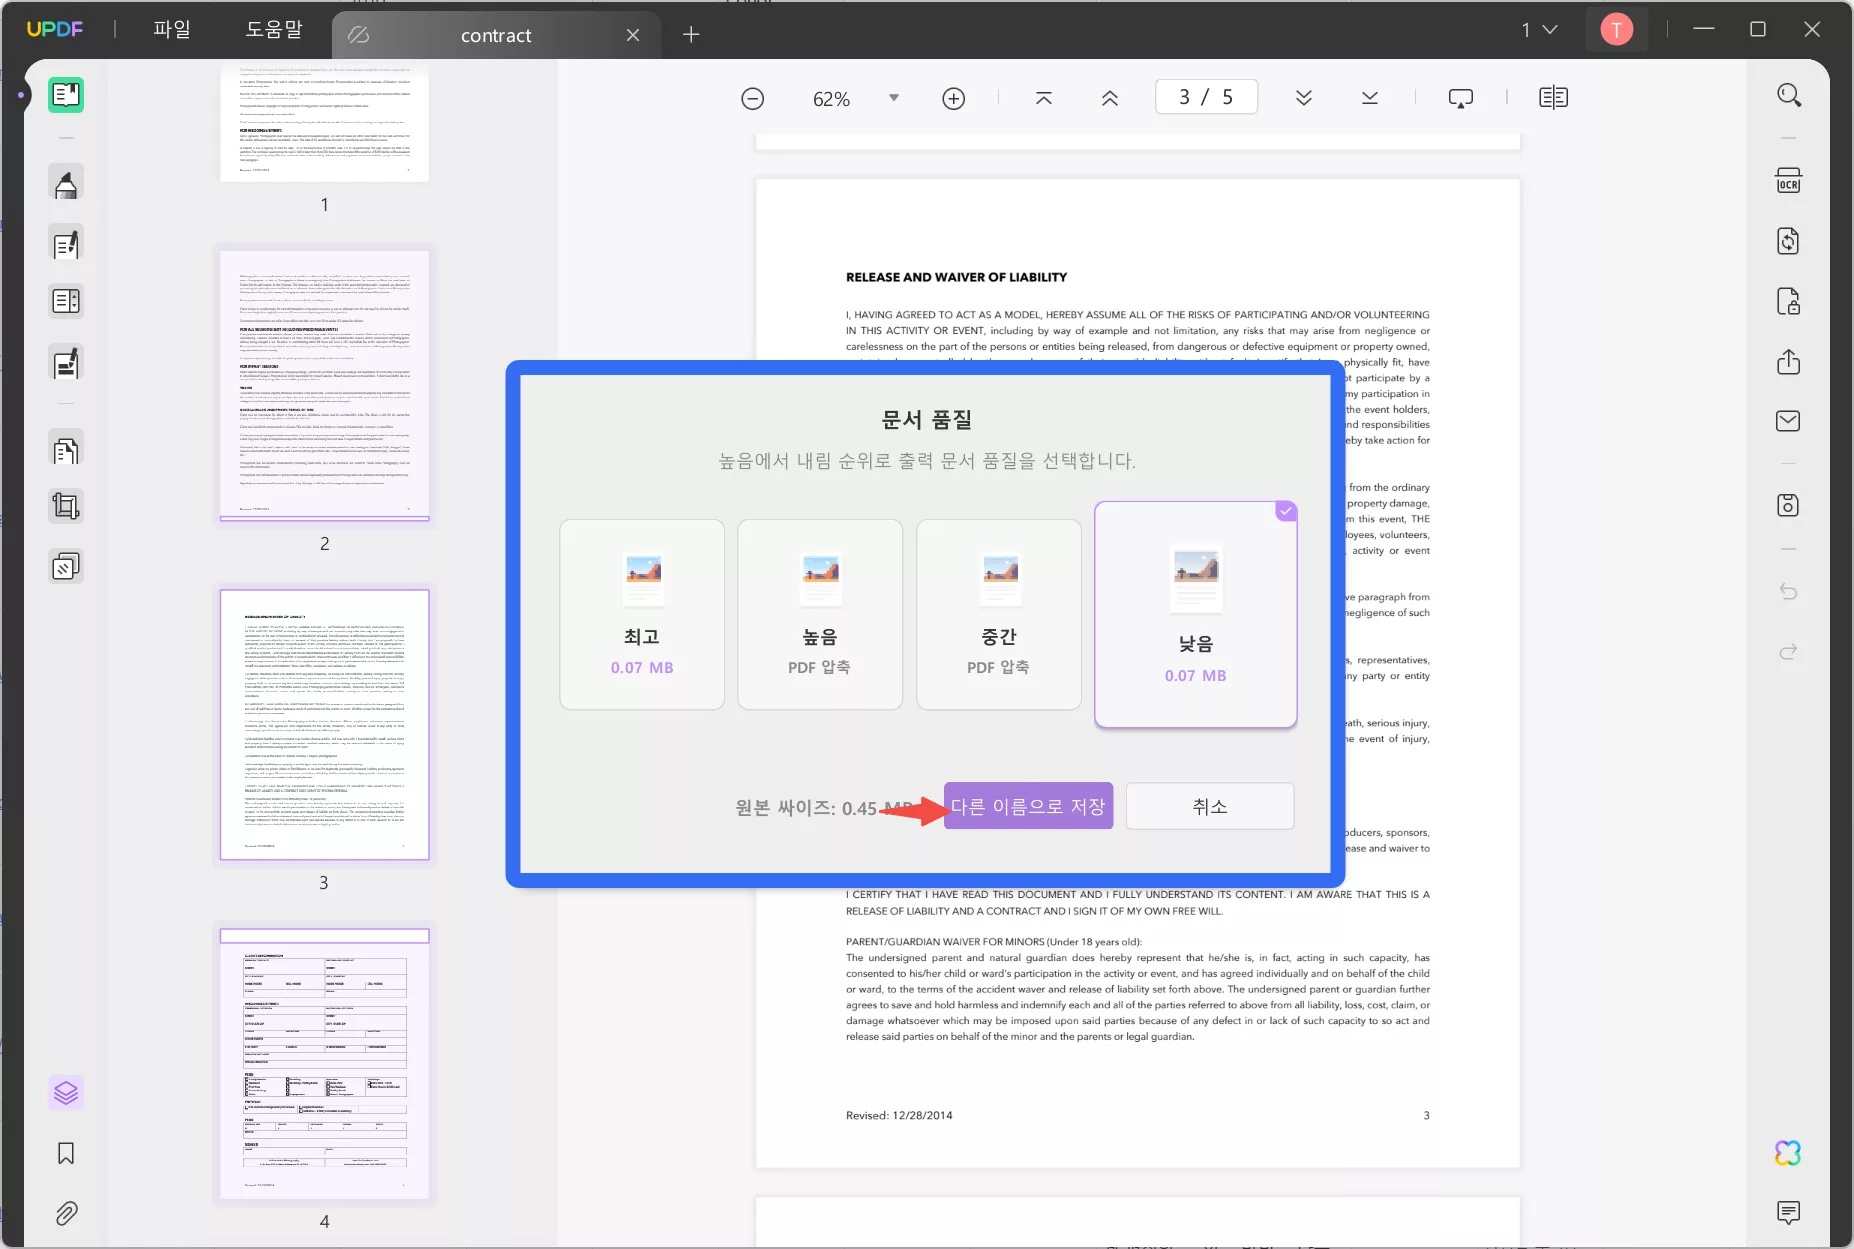This screenshot has height=1249, width=1854.
Task: Click the Redo arrow
Action: 1789,652
